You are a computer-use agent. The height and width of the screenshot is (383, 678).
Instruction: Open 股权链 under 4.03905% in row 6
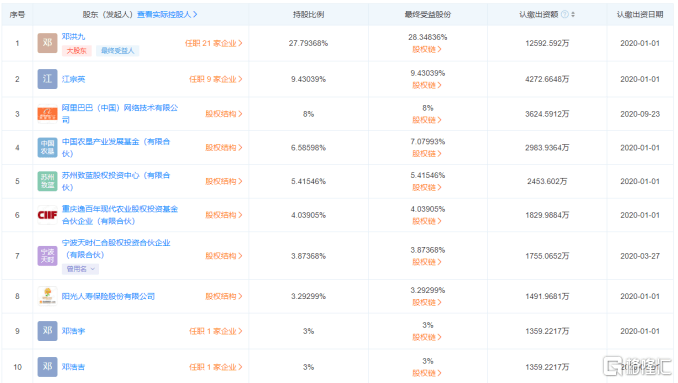(x=427, y=221)
